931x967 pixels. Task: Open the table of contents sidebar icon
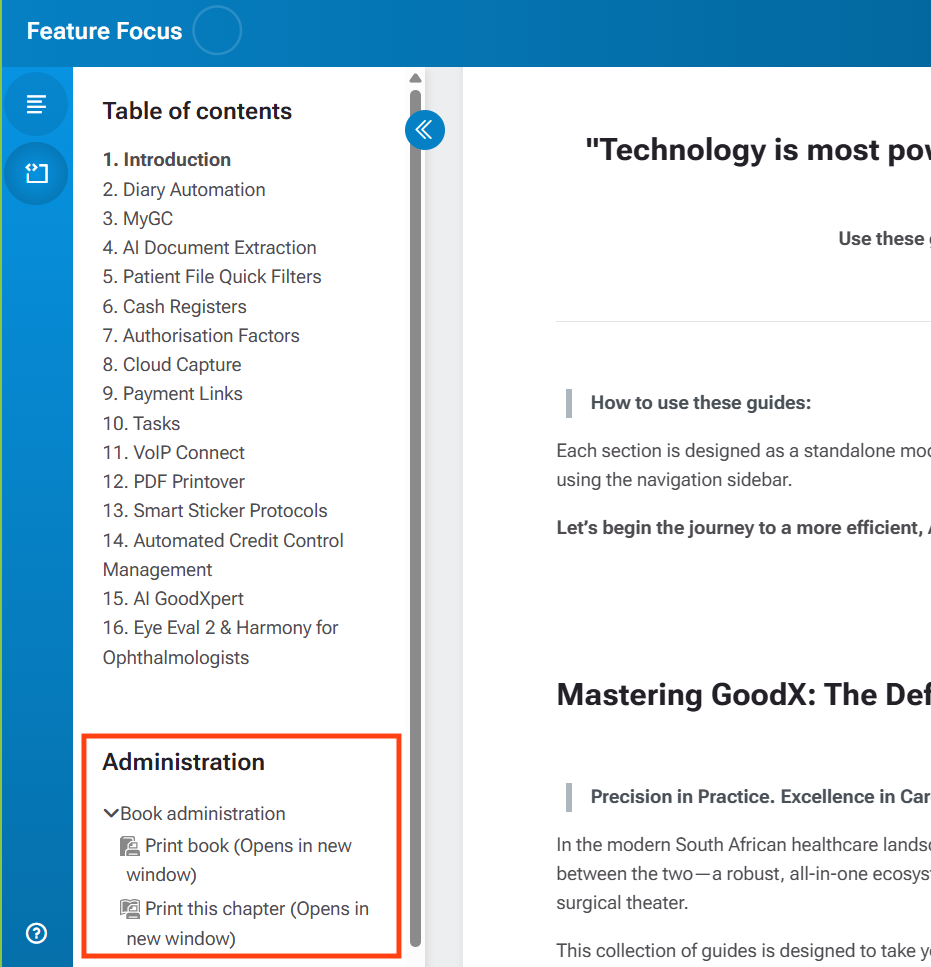pos(36,104)
